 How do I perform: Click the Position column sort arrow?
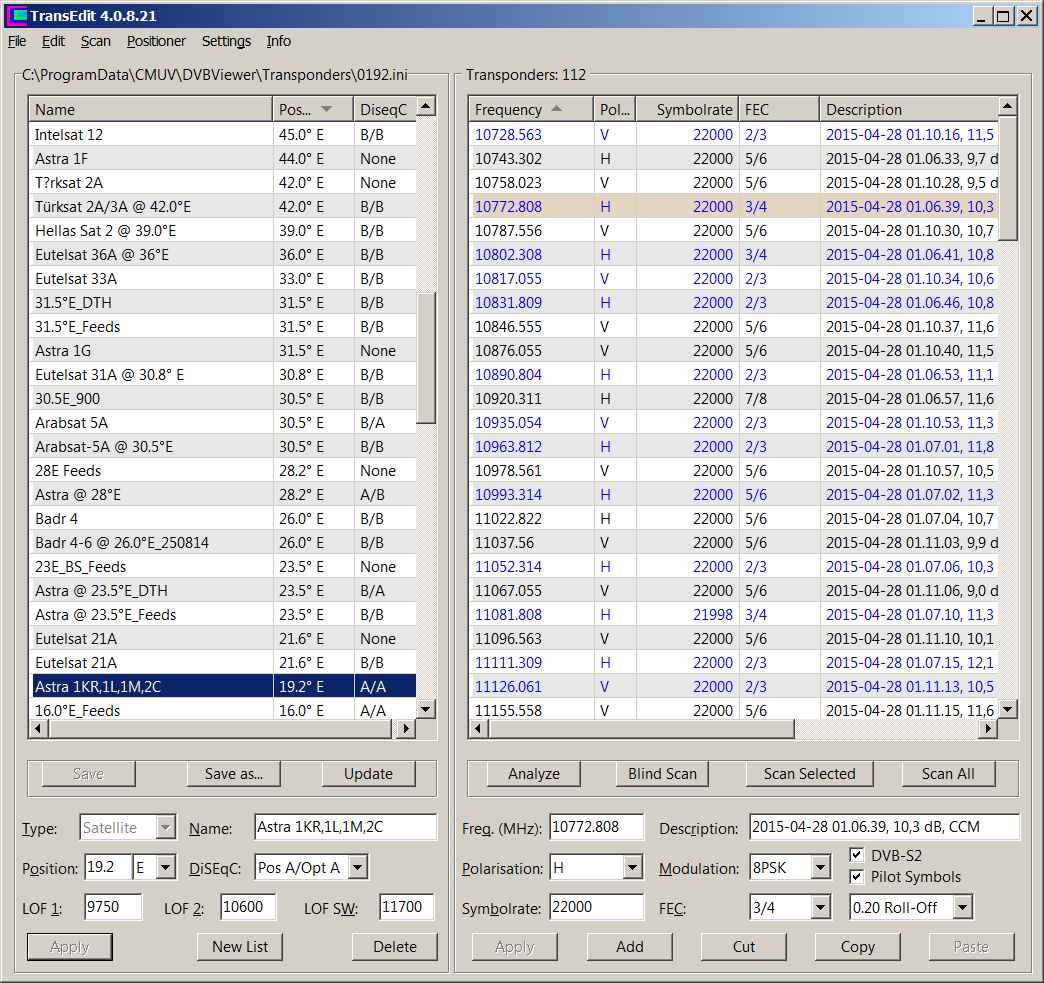(x=327, y=110)
